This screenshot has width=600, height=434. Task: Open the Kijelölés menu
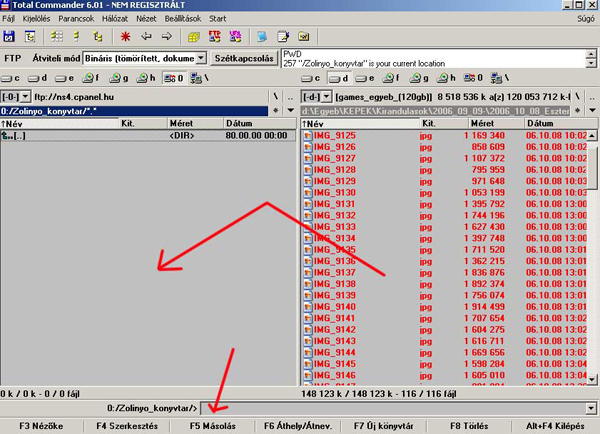36,19
